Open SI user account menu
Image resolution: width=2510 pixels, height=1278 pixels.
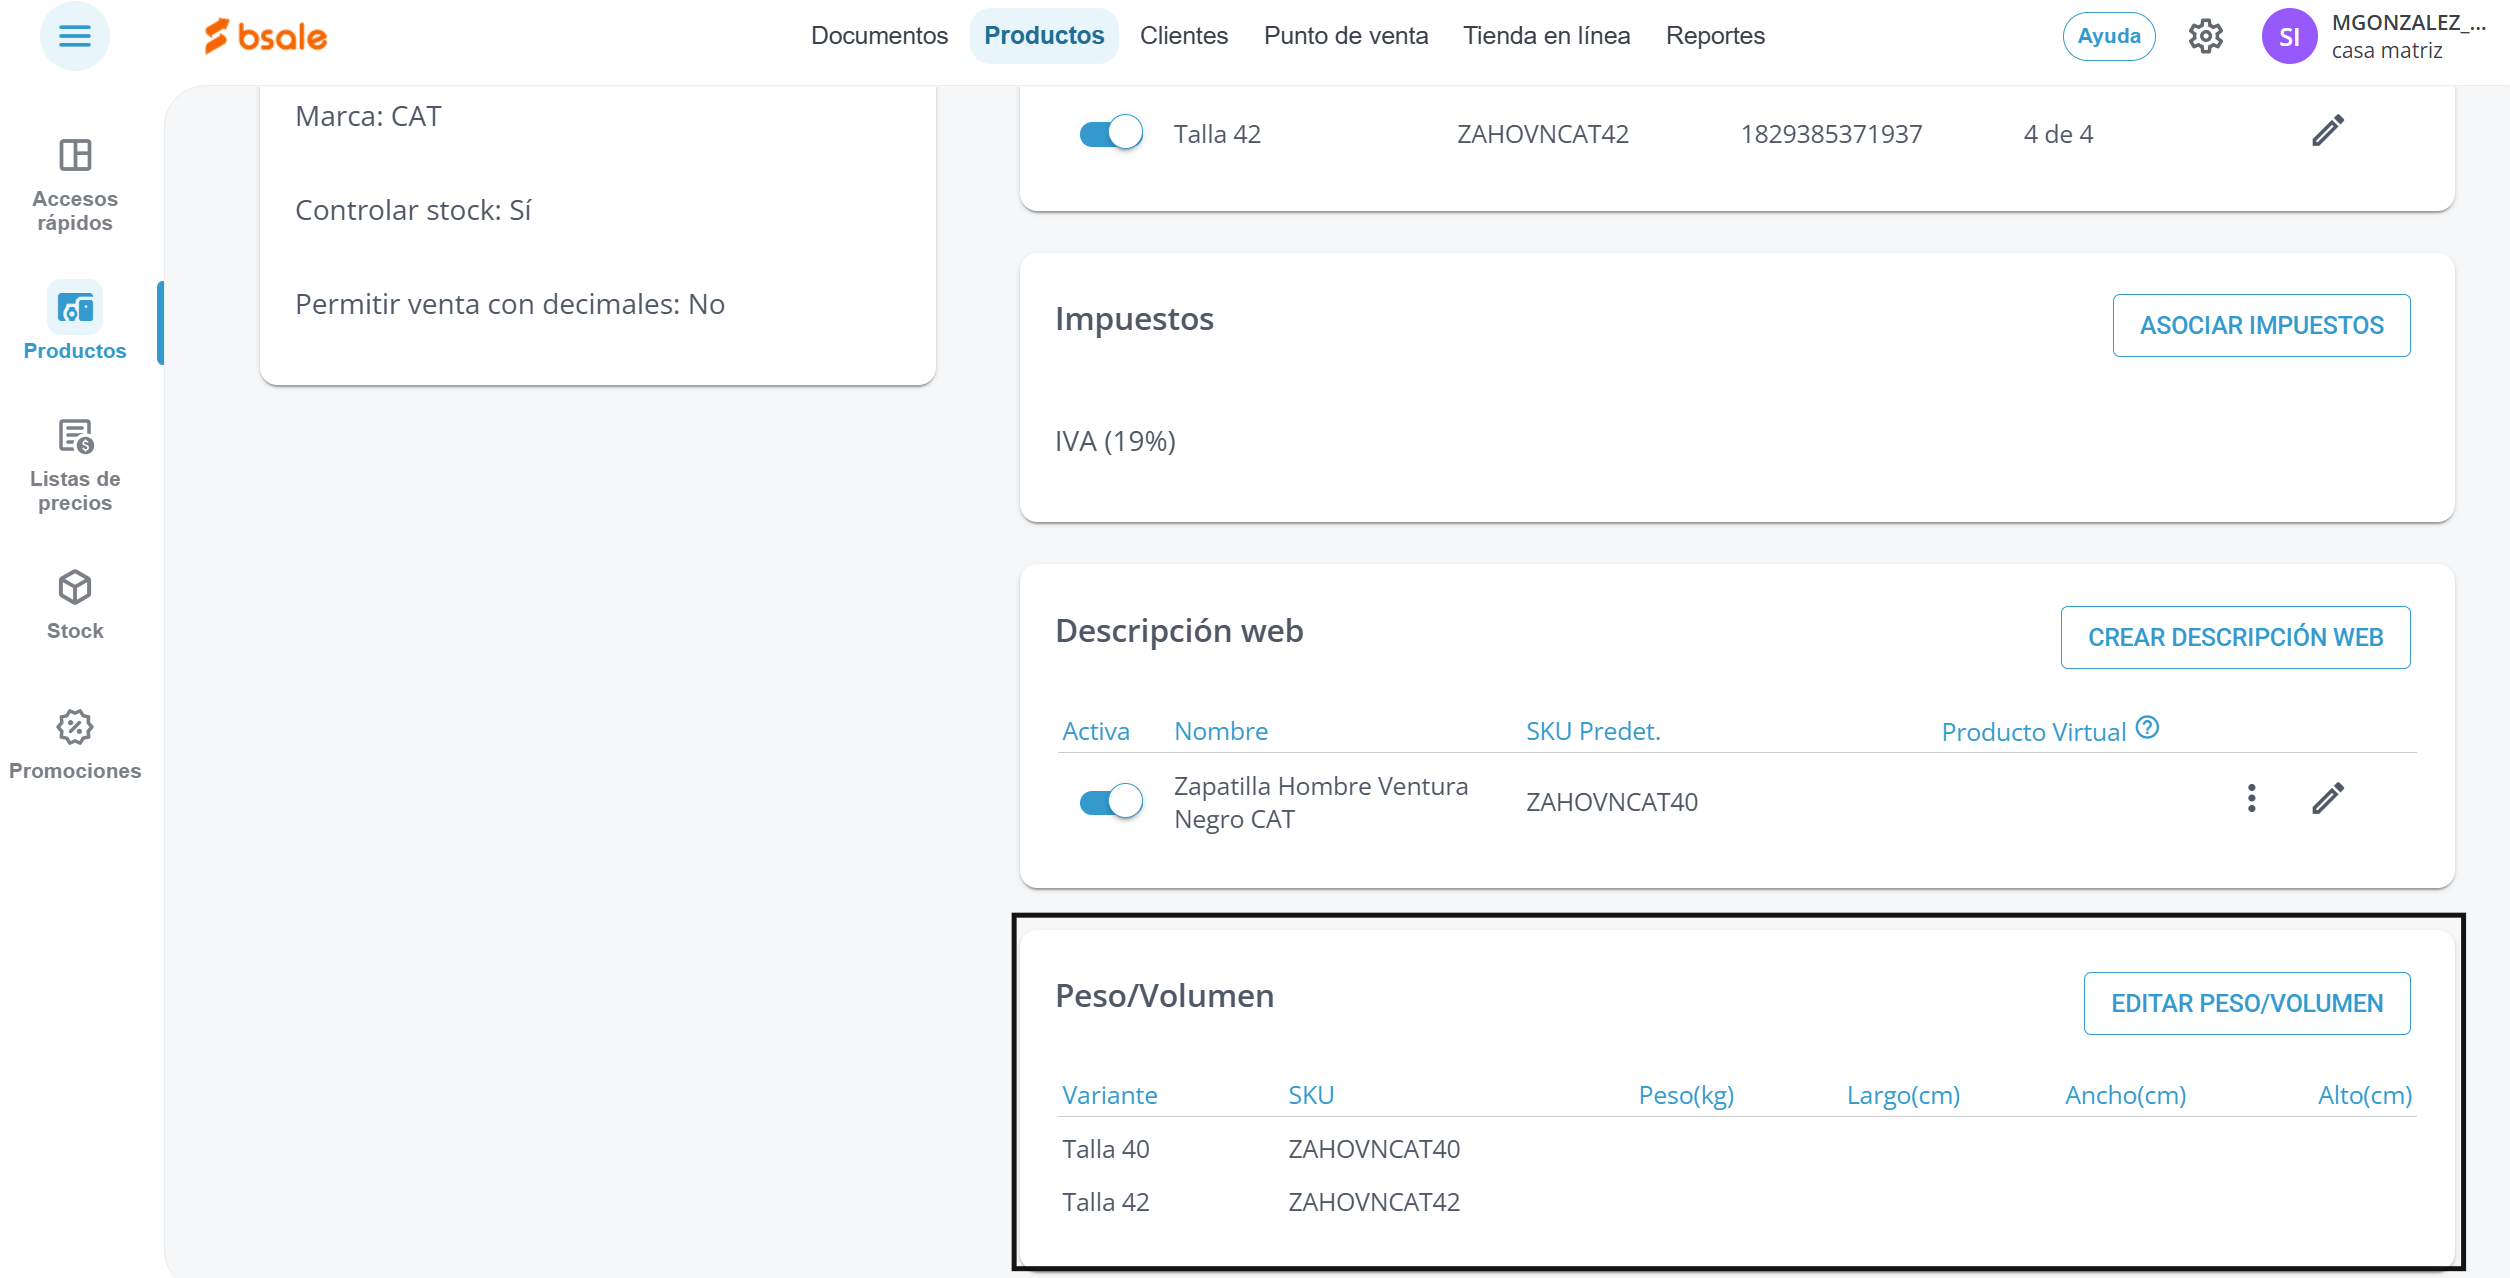tap(2289, 37)
